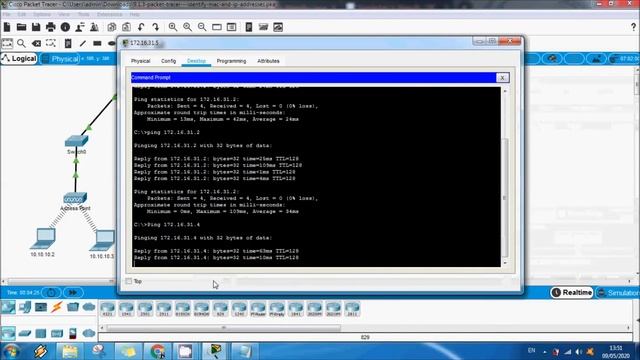Select the Resize Shape tool

click(51, 43)
